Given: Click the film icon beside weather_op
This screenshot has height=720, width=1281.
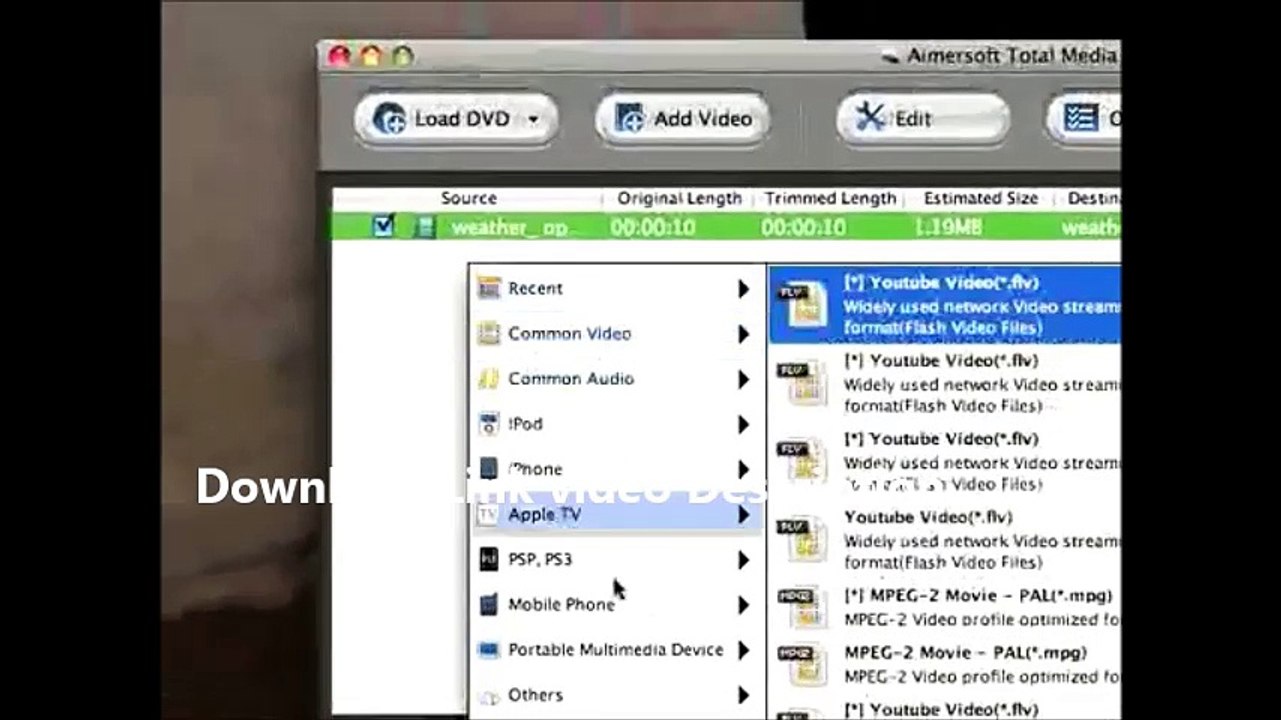Looking at the screenshot, I should 425,227.
